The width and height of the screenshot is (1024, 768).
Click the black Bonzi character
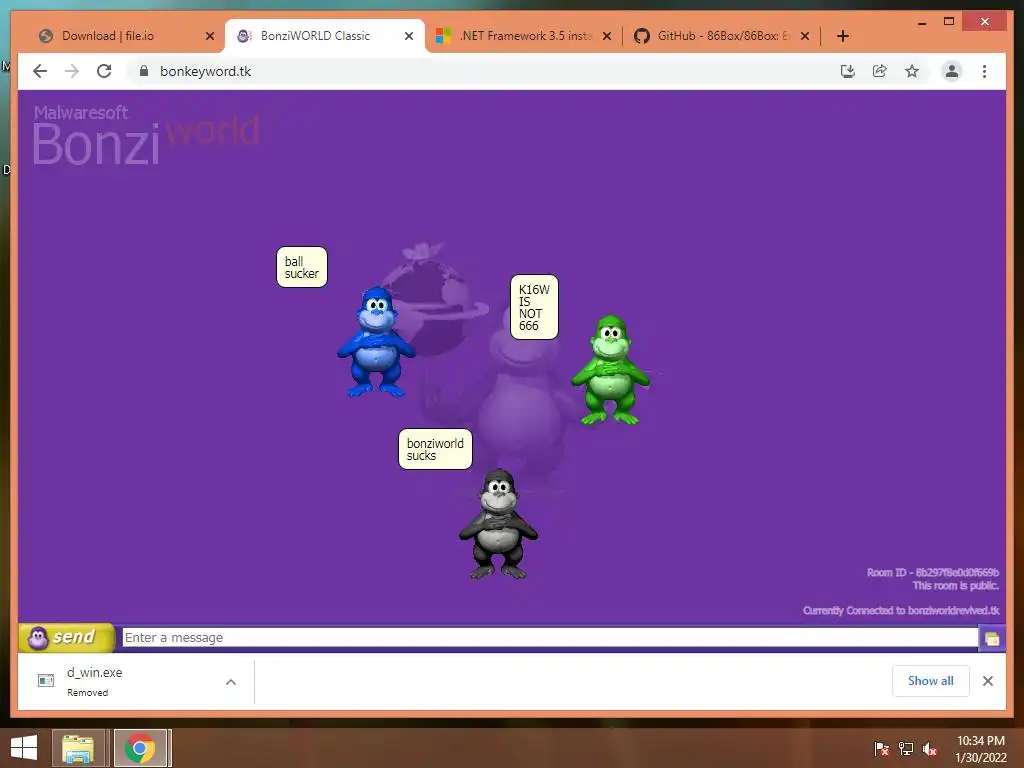498,524
